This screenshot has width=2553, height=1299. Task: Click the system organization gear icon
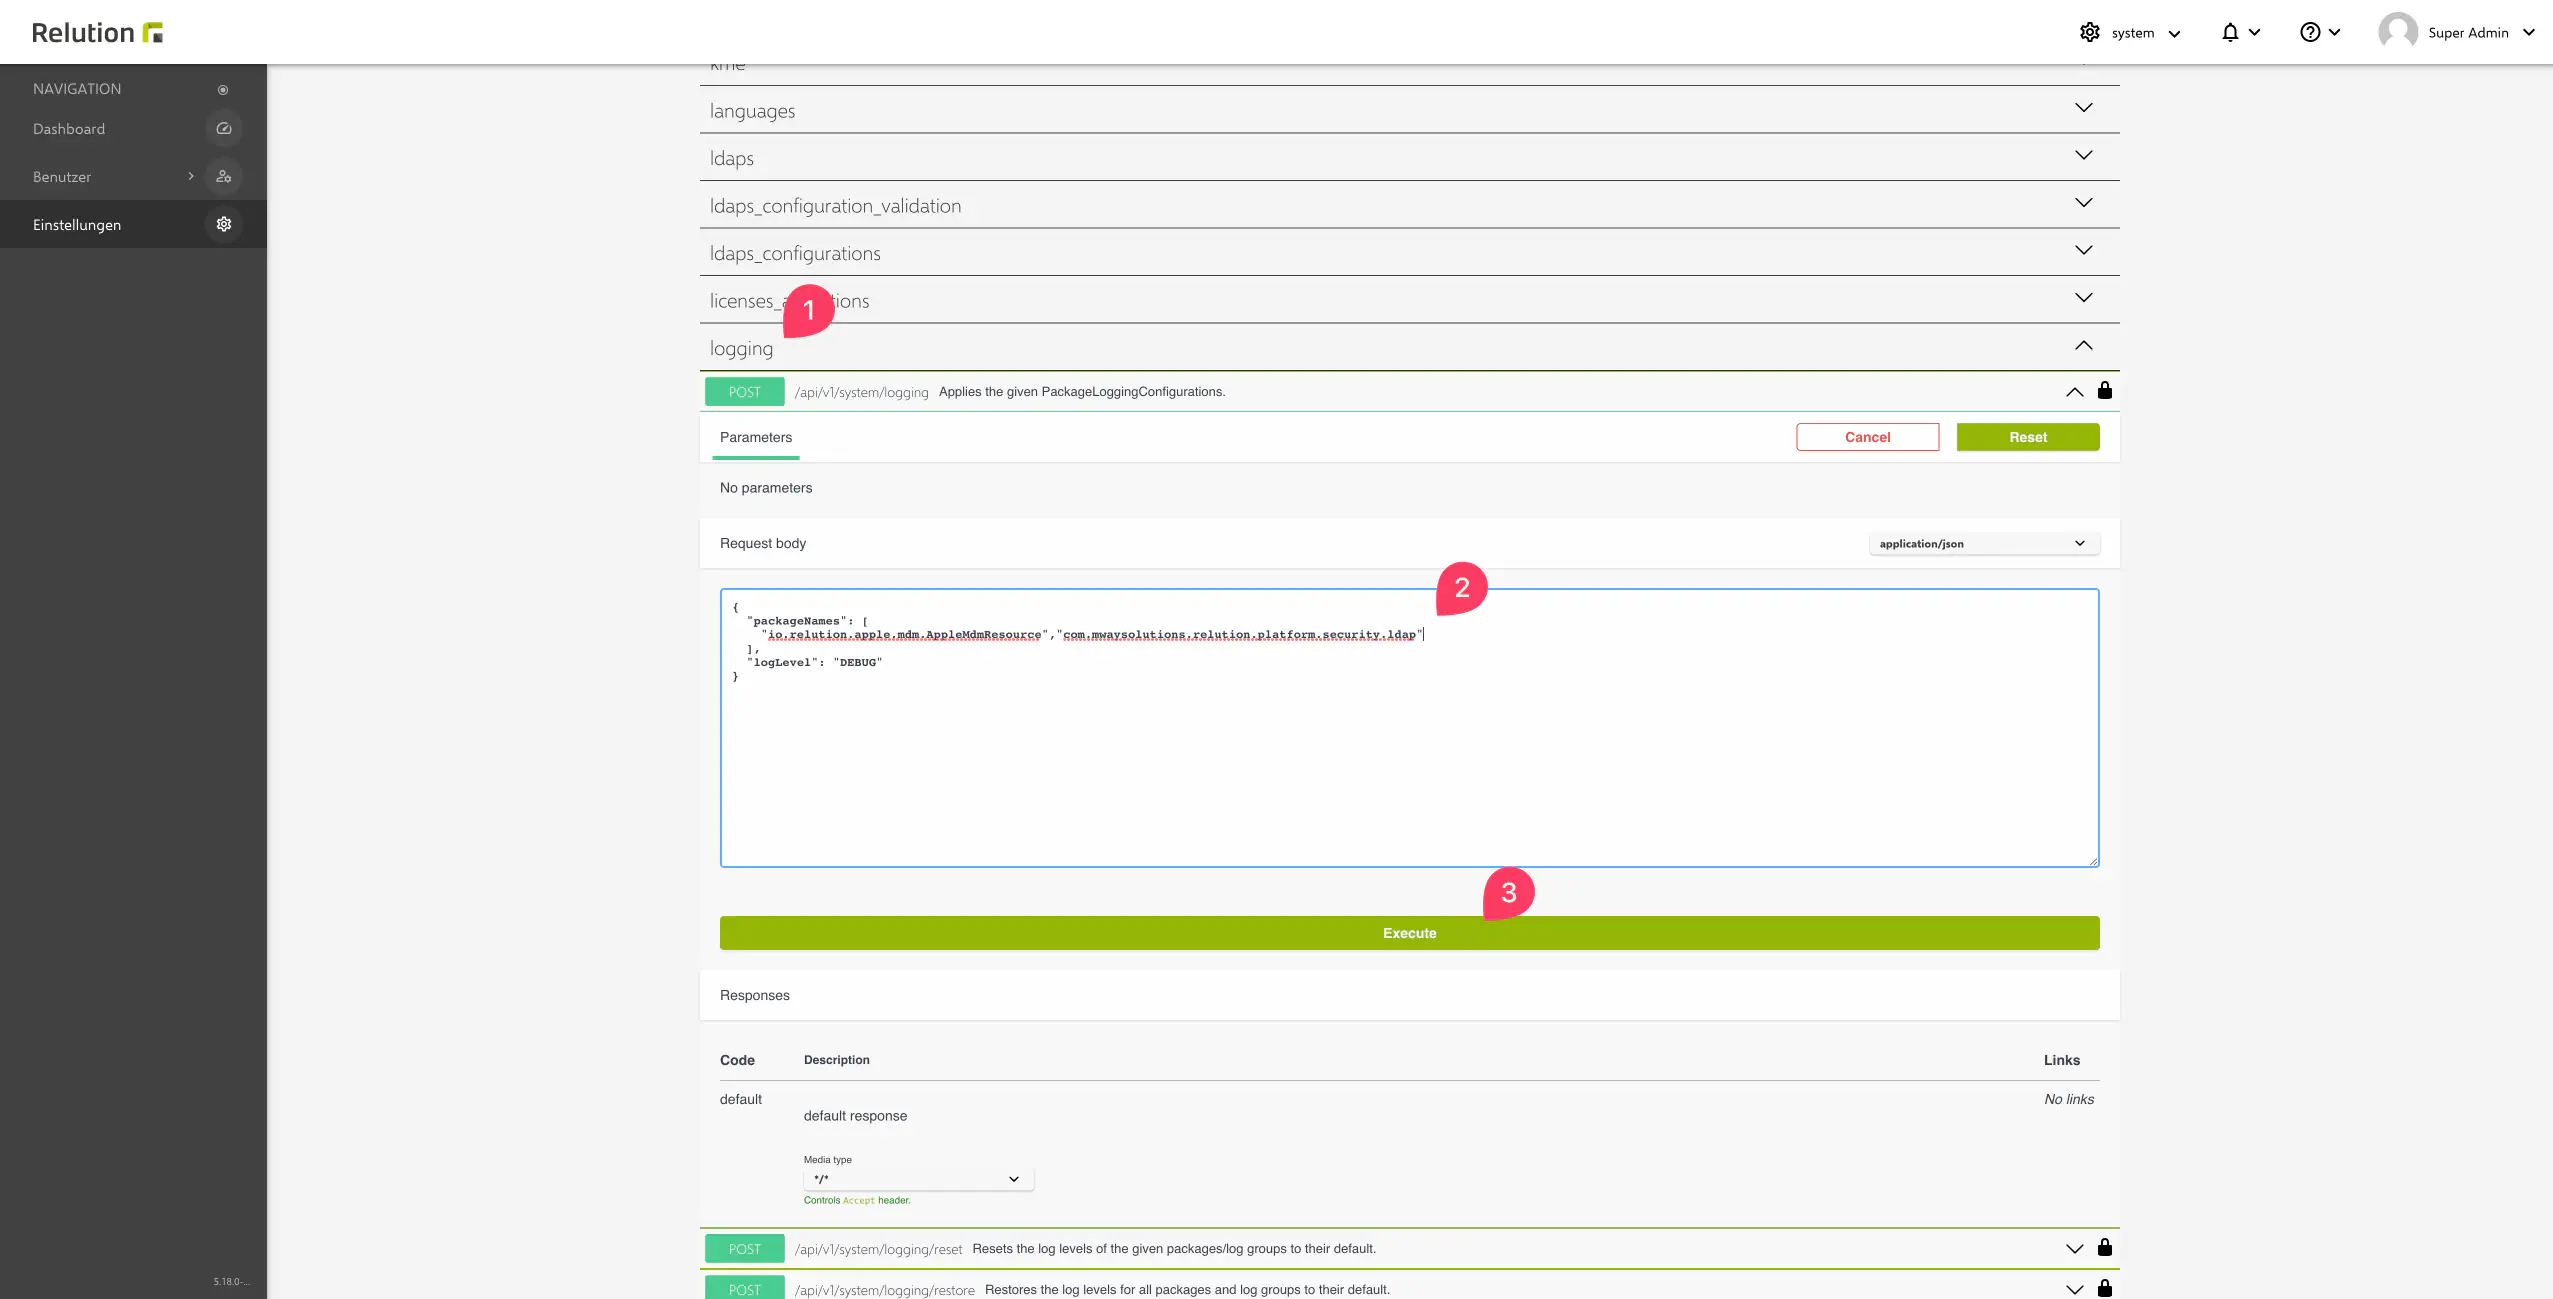[2090, 33]
